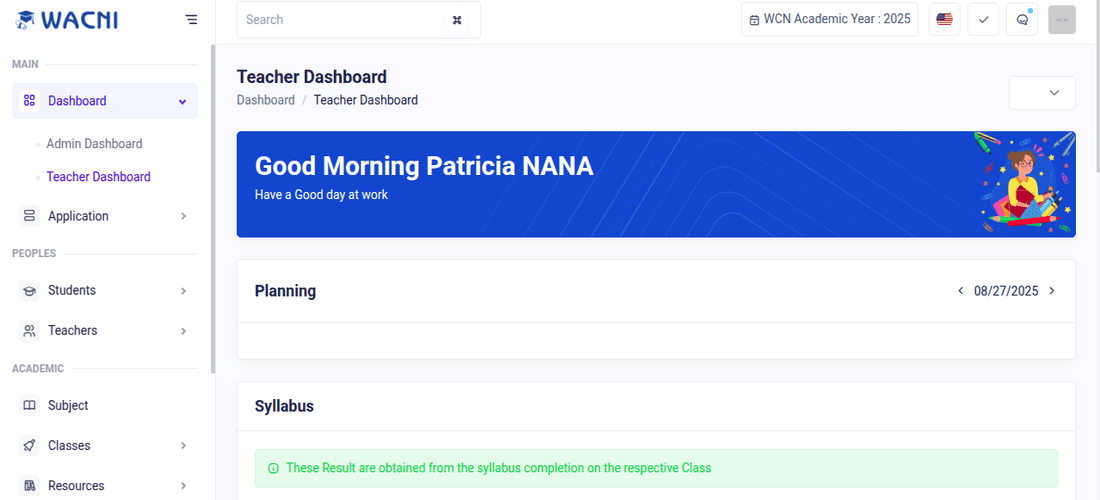Click the Students graduation cap icon

click(29, 291)
